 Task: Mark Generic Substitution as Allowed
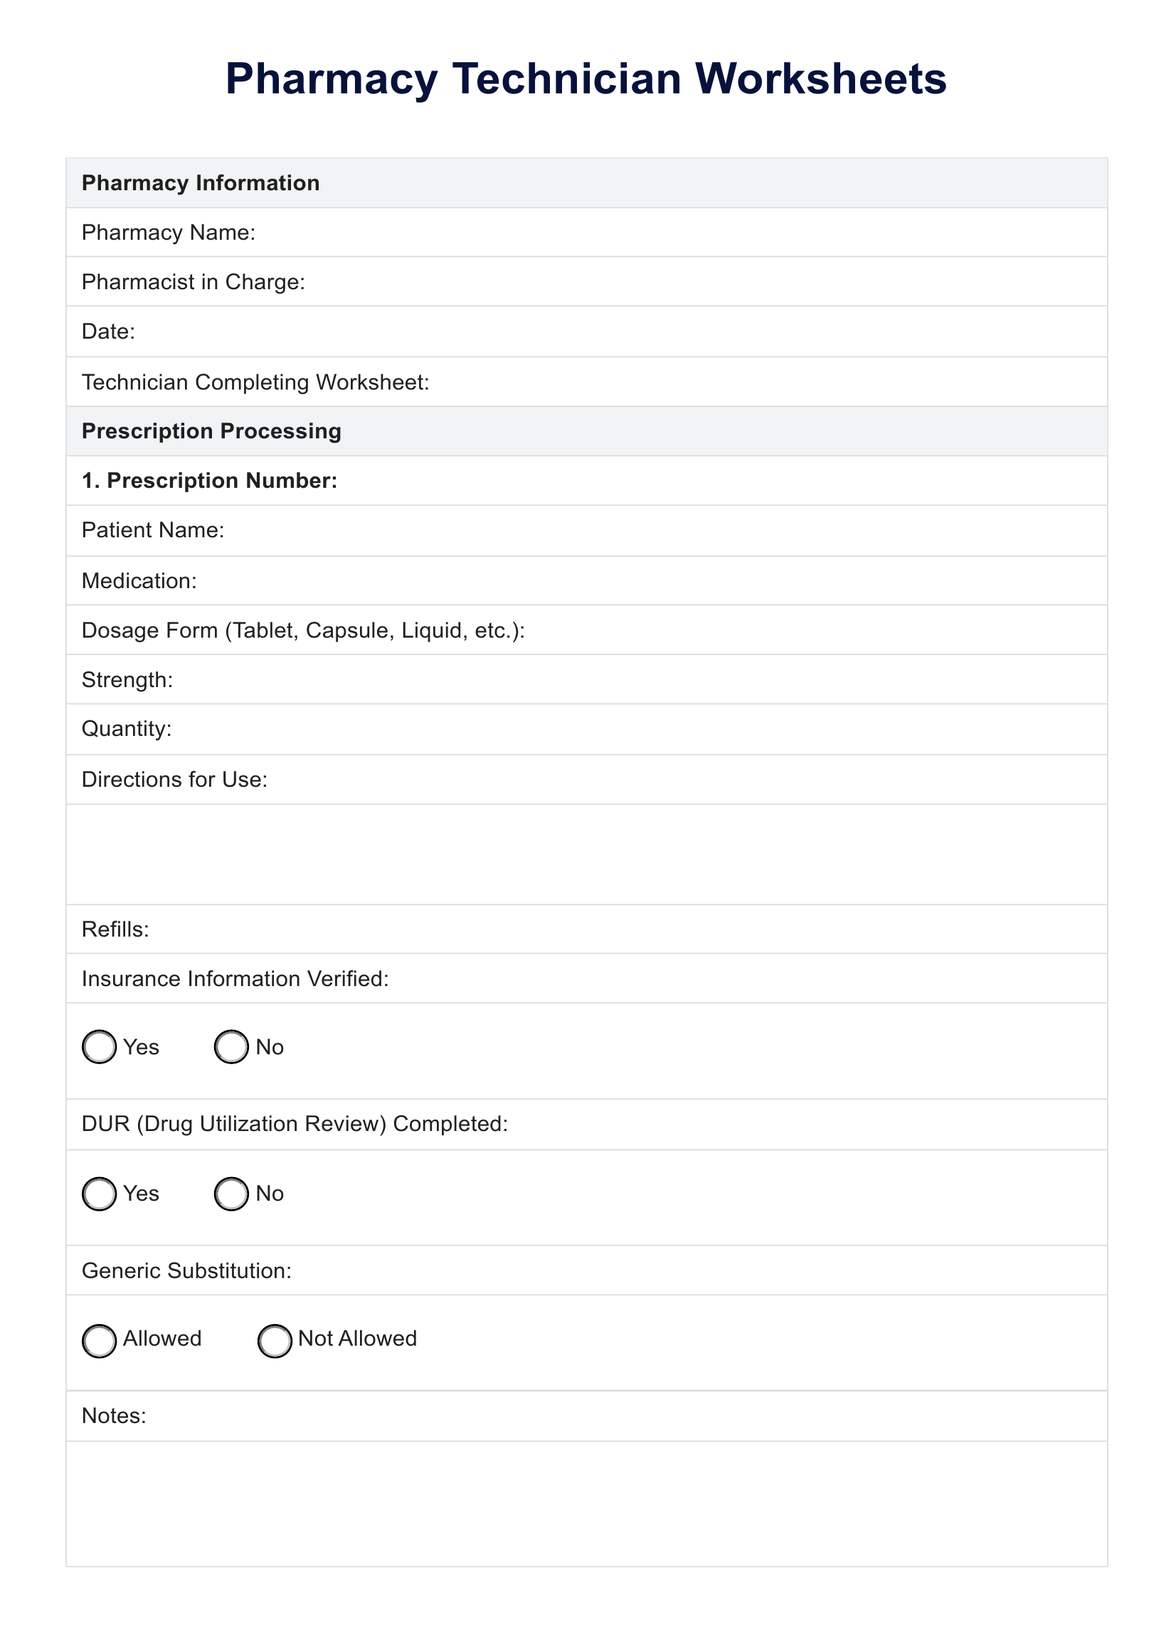(x=99, y=1340)
